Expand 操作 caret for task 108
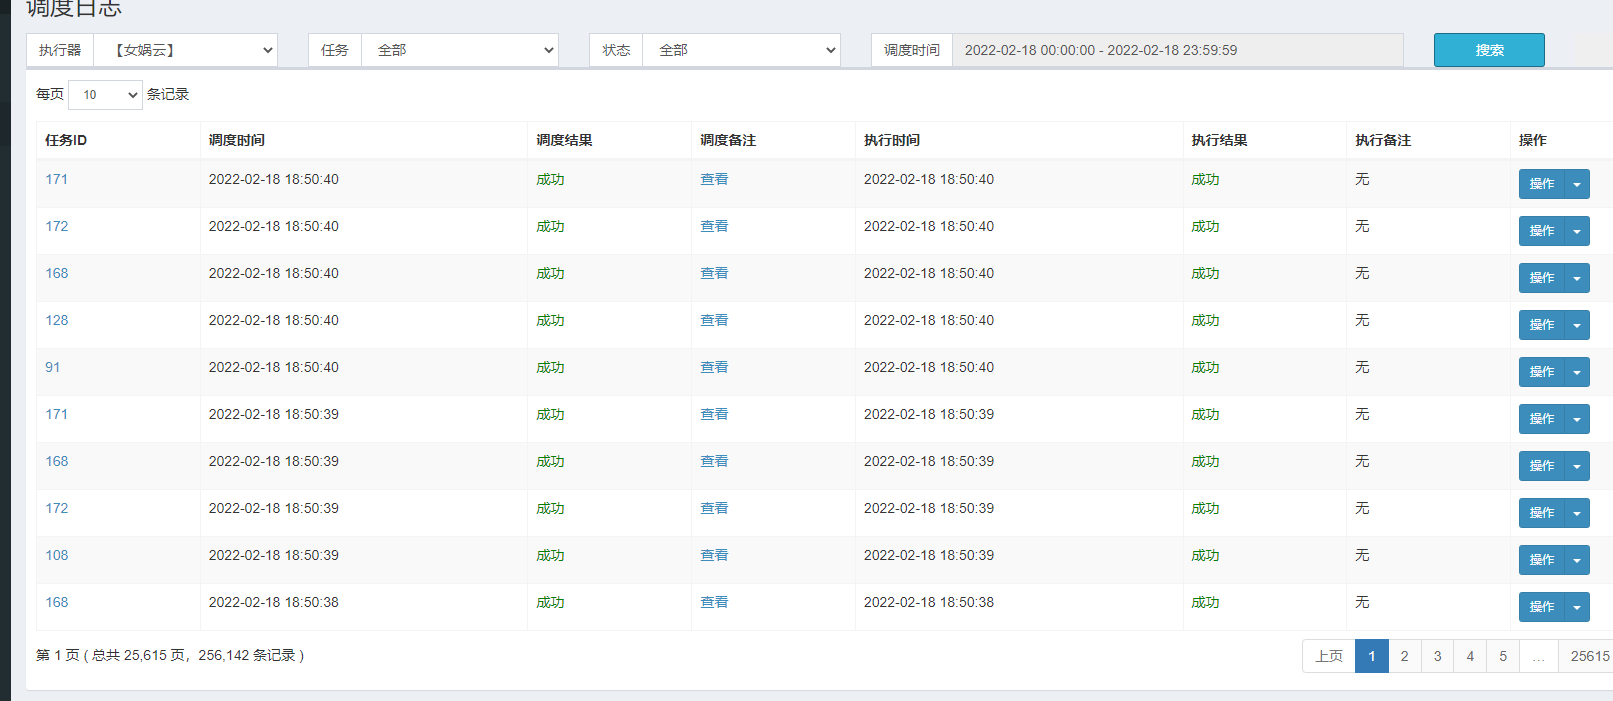Screen dimensions: 1613x701 pos(1577,560)
